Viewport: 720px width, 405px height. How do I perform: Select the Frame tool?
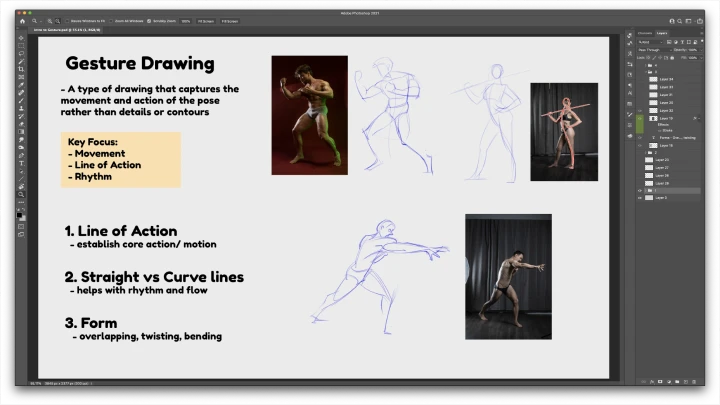click(x=21, y=77)
